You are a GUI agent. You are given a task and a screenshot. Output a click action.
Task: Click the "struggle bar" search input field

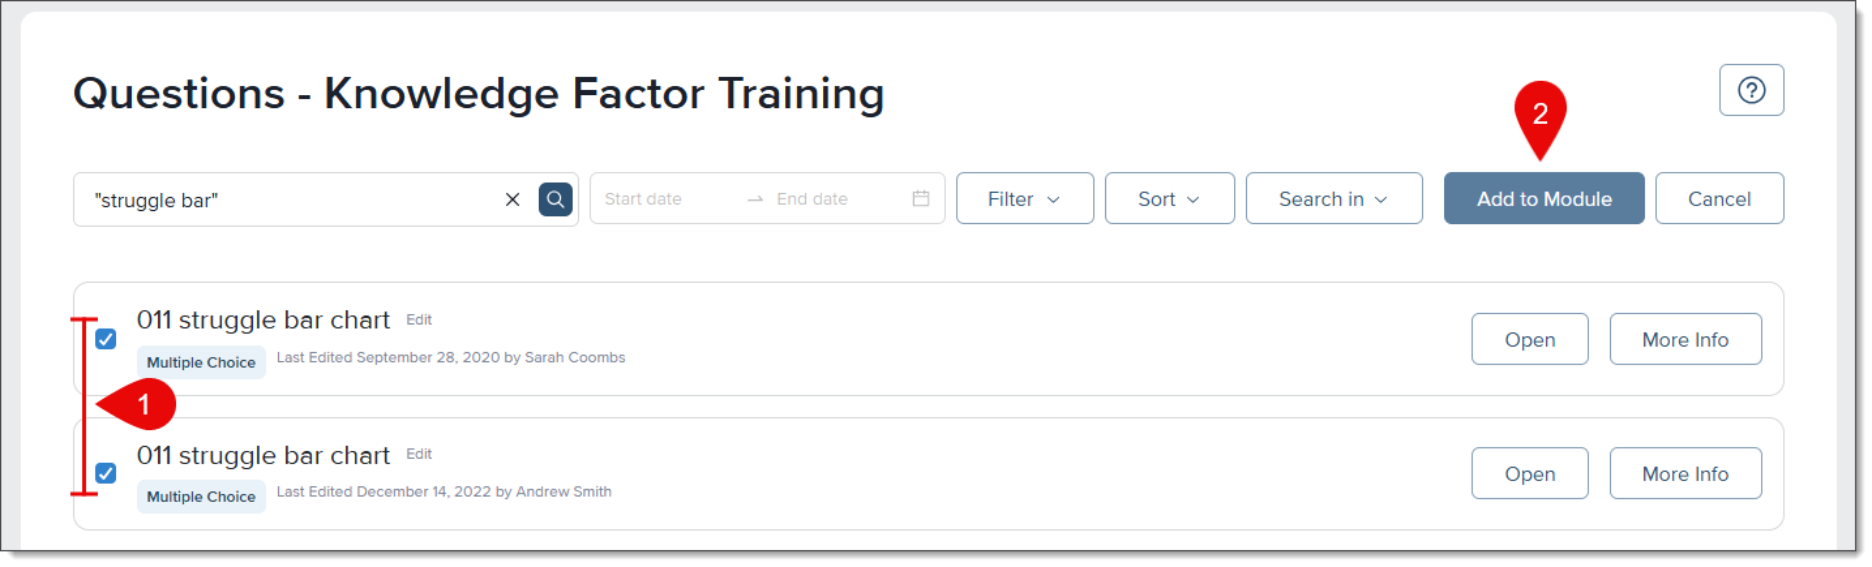coord(290,200)
